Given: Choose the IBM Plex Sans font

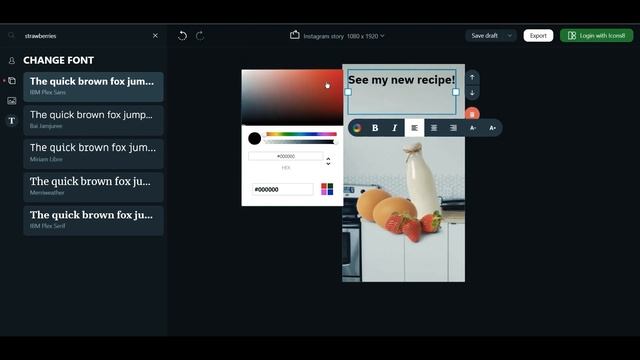Looking at the screenshot, I should coord(93,87).
